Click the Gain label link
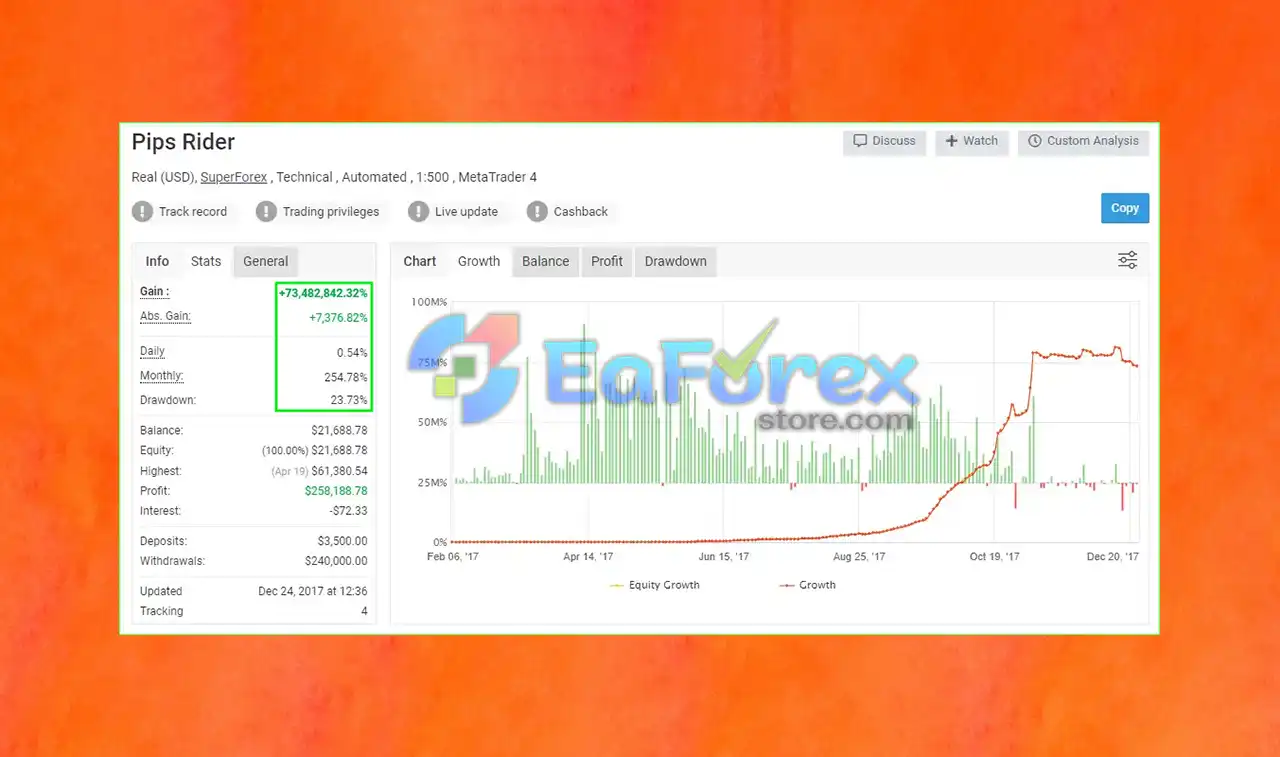 pos(154,292)
